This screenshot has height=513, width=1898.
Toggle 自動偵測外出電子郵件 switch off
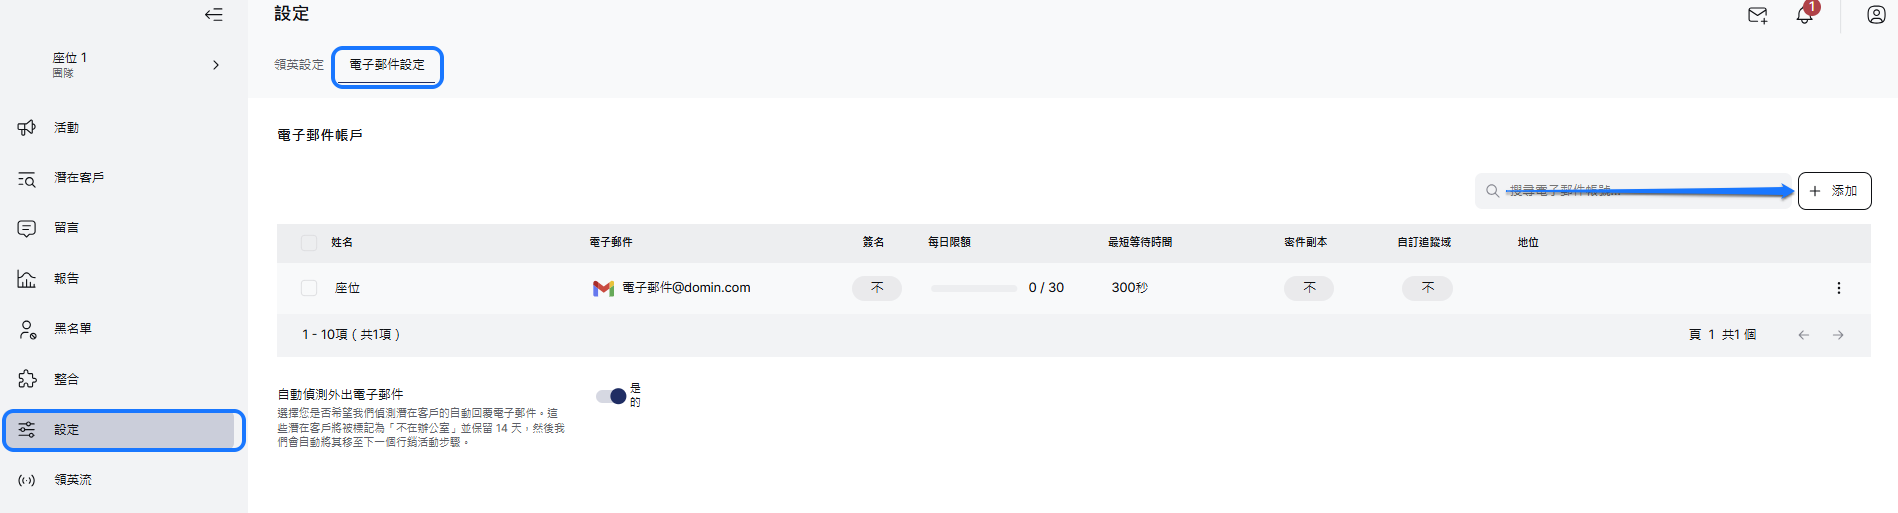(x=611, y=396)
